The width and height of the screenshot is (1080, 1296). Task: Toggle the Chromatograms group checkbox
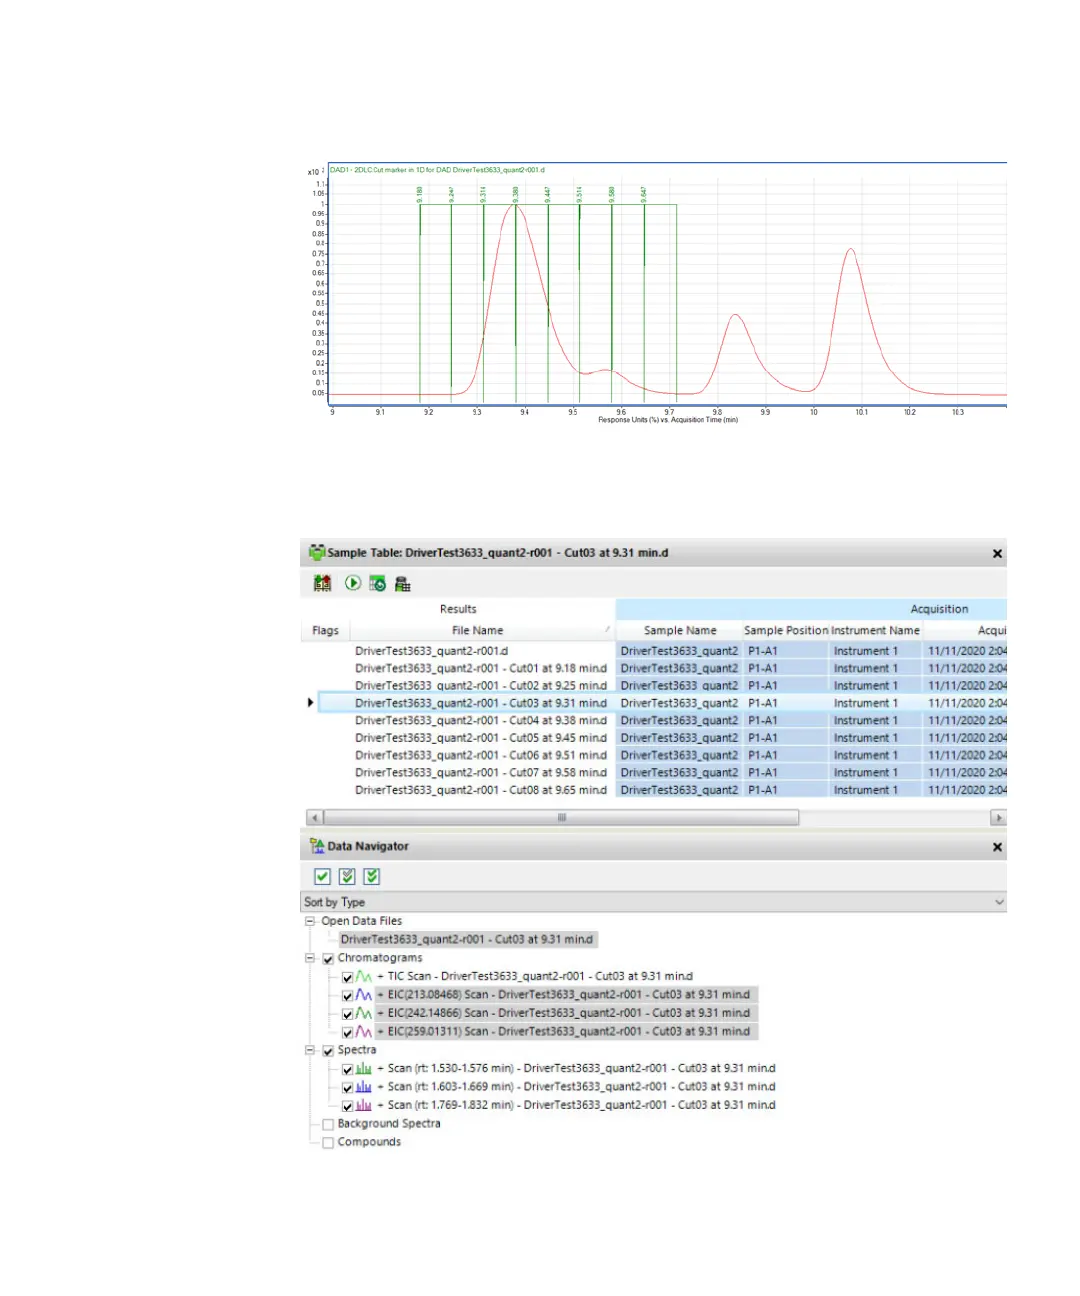pyautogui.click(x=328, y=958)
